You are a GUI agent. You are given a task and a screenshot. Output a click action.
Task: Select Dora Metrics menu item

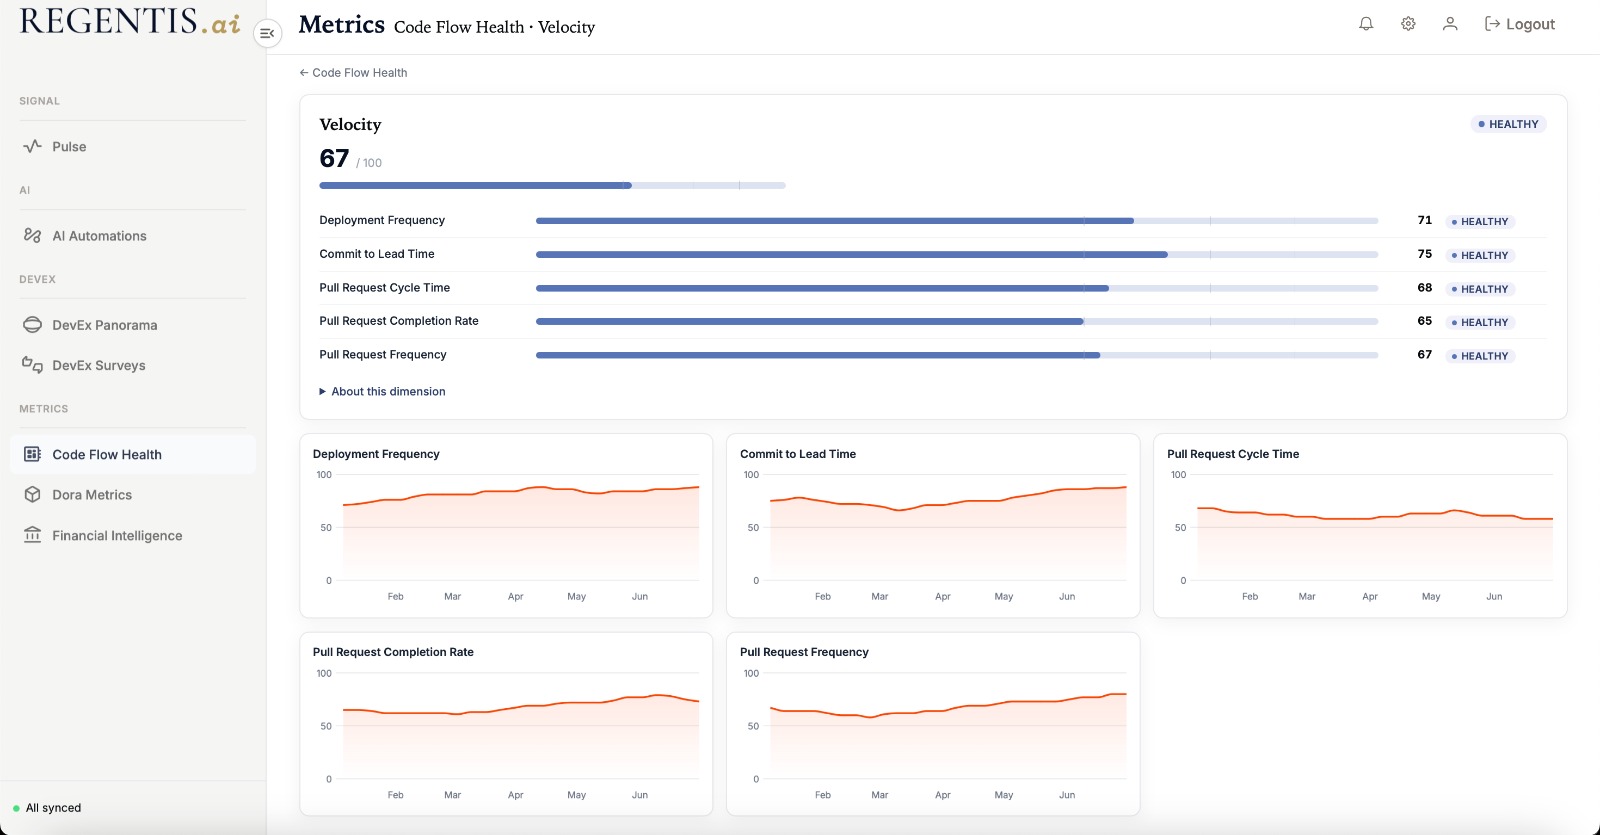pos(133,495)
